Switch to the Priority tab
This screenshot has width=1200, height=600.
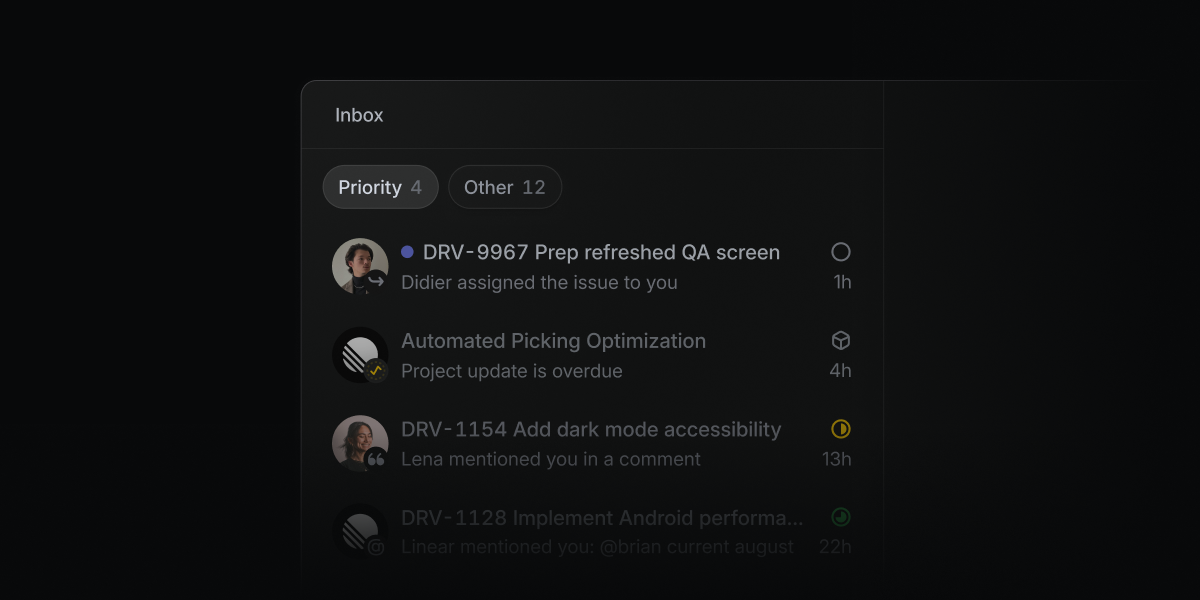pyautogui.click(x=380, y=187)
